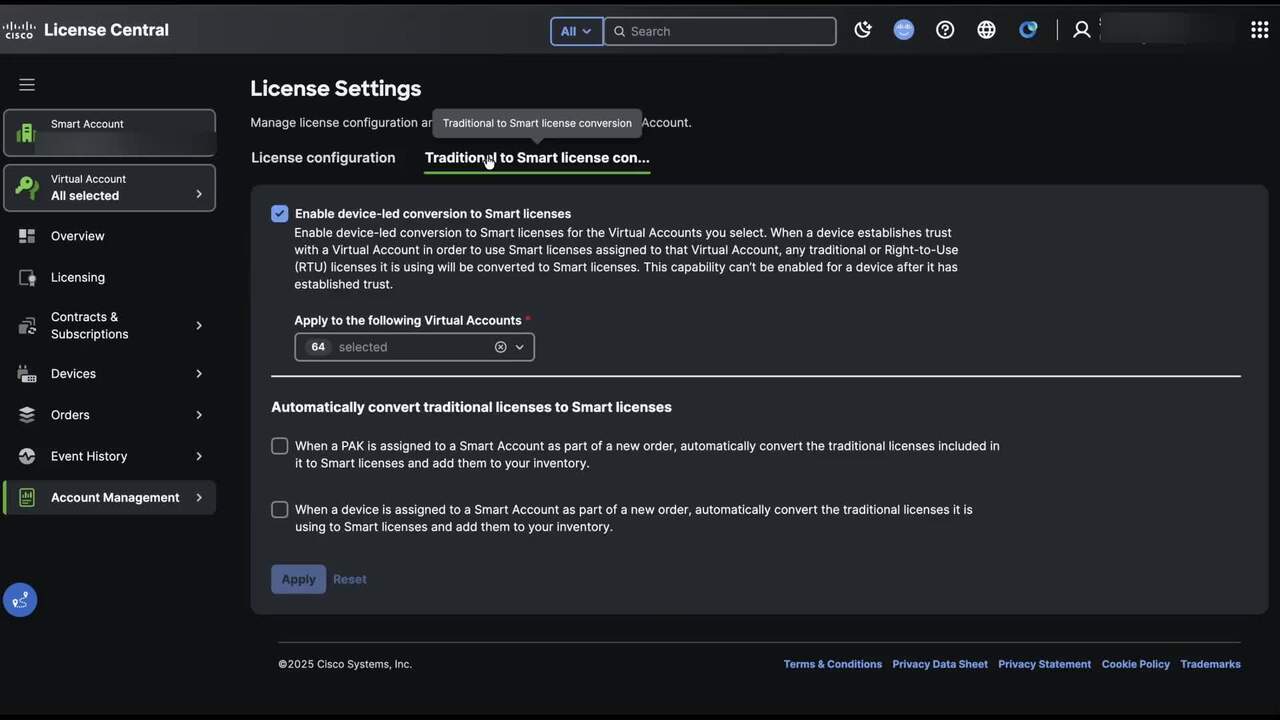Image resolution: width=1280 pixels, height=720 pixels.
Task: Click the Apply button
Action: (x=298, y=579)
